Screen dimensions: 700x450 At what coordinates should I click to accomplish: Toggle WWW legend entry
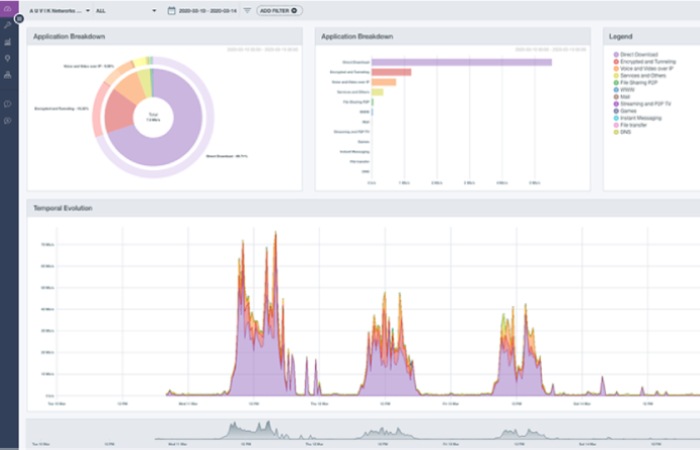click(624, 90)
